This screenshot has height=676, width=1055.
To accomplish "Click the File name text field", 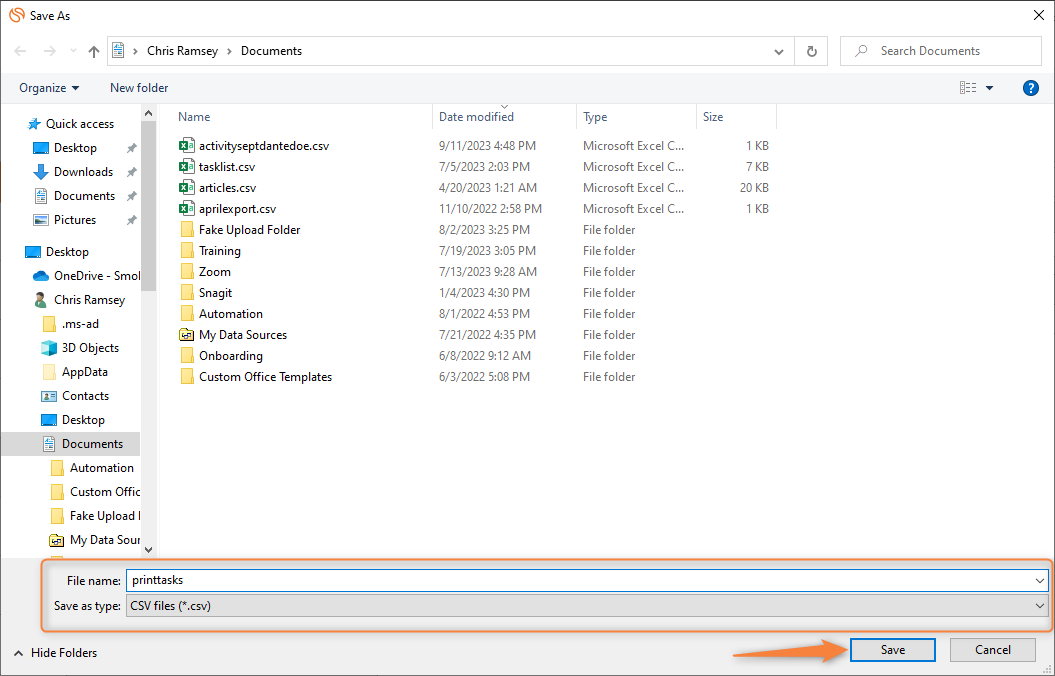I will (580, 580).
